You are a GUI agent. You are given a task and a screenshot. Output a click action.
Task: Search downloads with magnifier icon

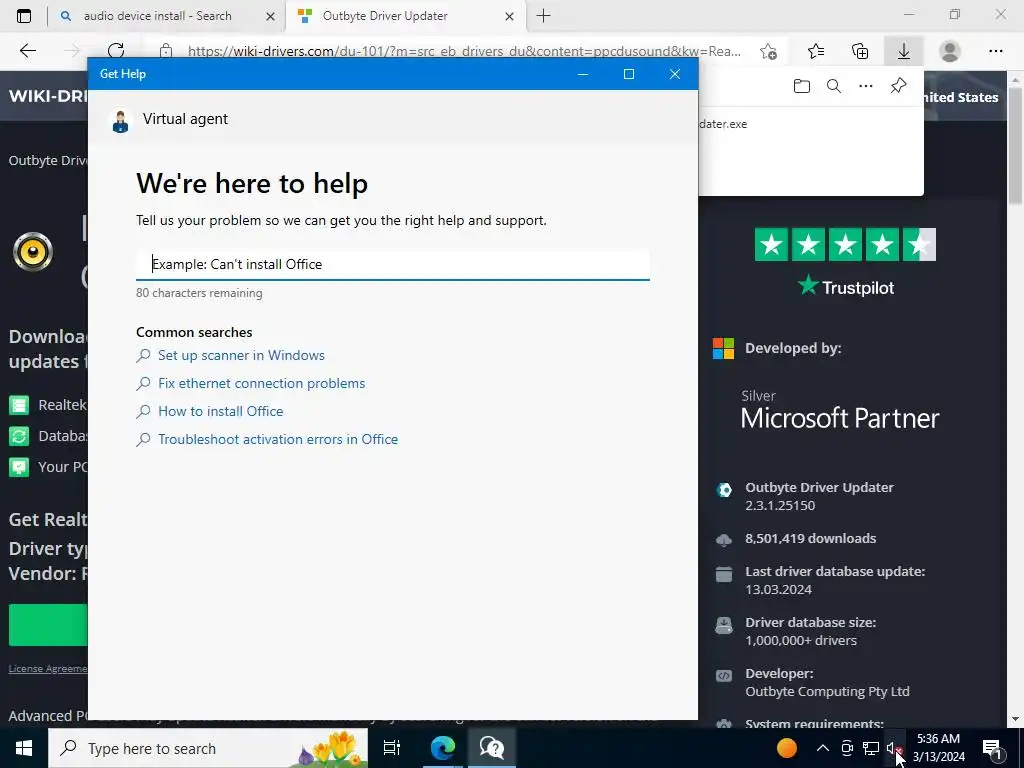point(834,86)
